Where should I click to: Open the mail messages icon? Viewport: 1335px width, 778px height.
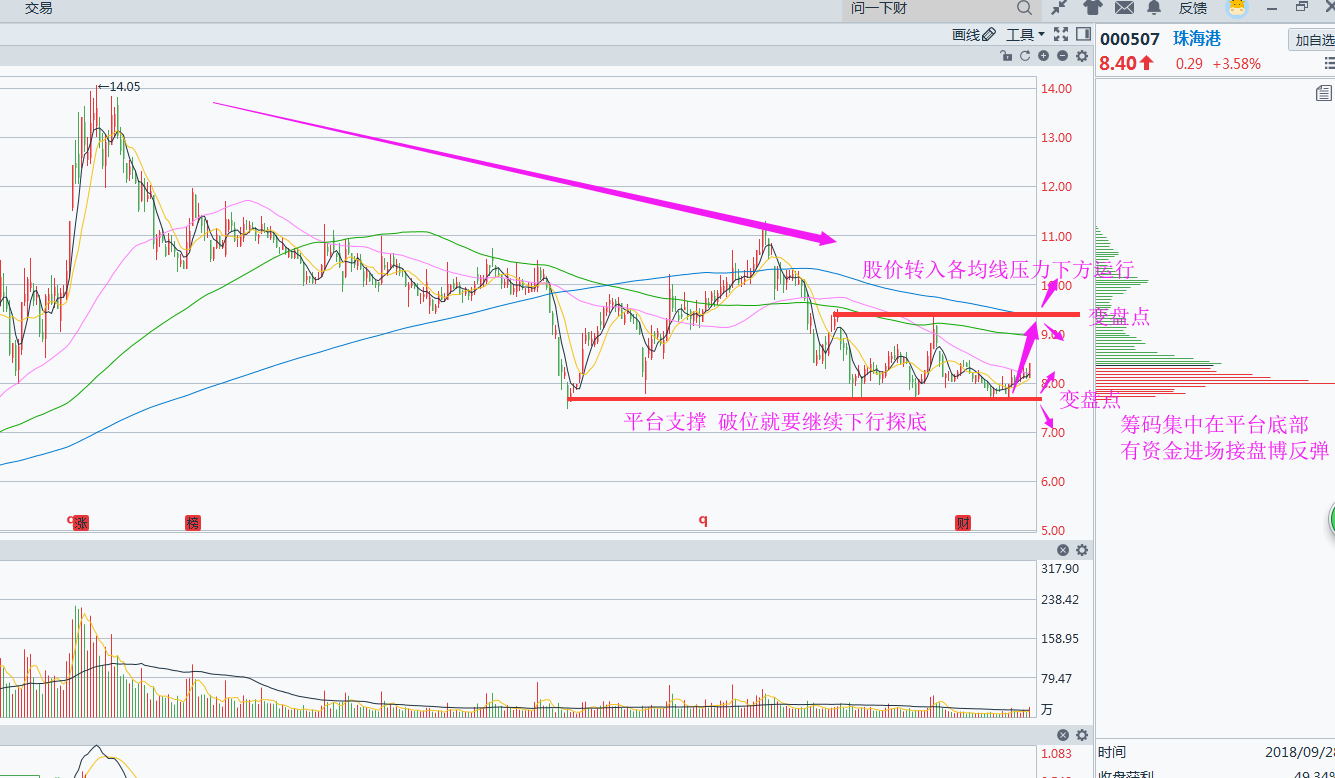click(x=1124, y=8)
